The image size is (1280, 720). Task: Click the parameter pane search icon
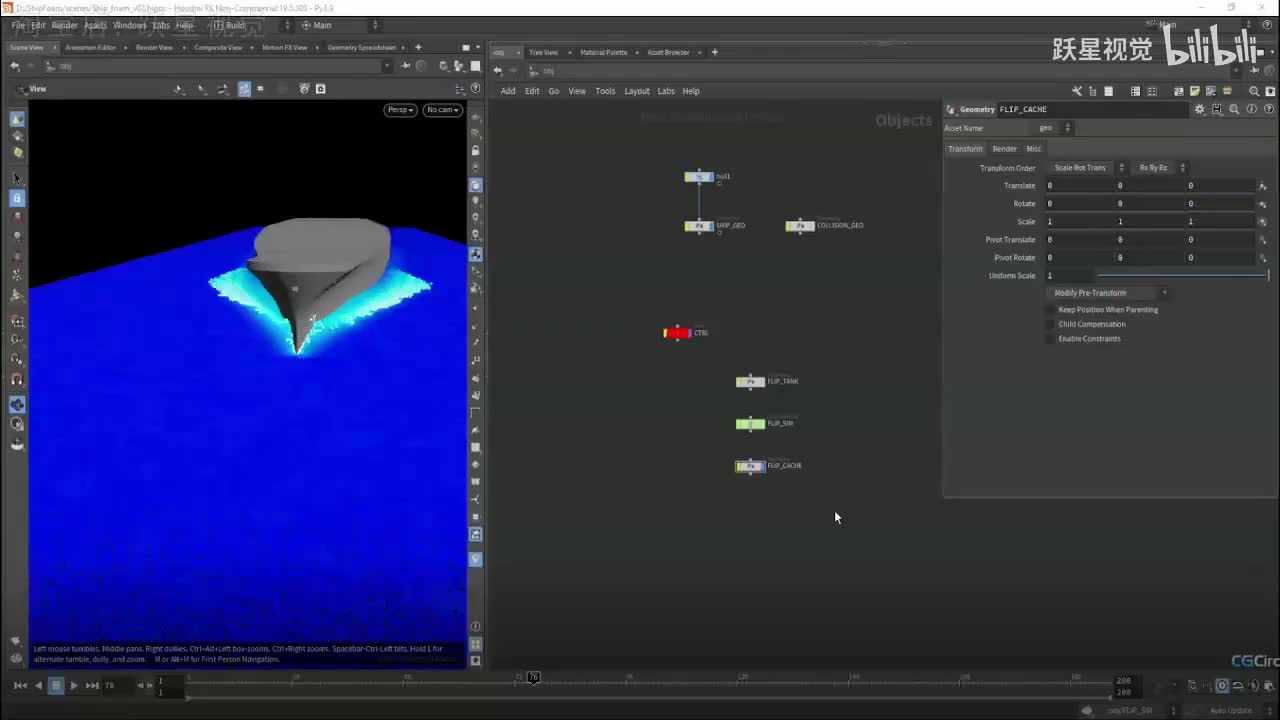click(x=1234, y=109)
